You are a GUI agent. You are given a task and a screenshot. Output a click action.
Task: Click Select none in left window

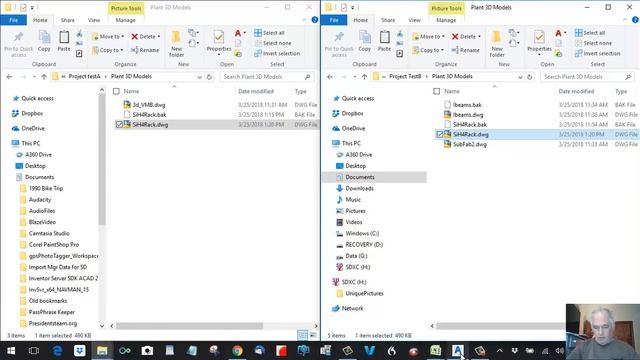(x=273, y=43)
